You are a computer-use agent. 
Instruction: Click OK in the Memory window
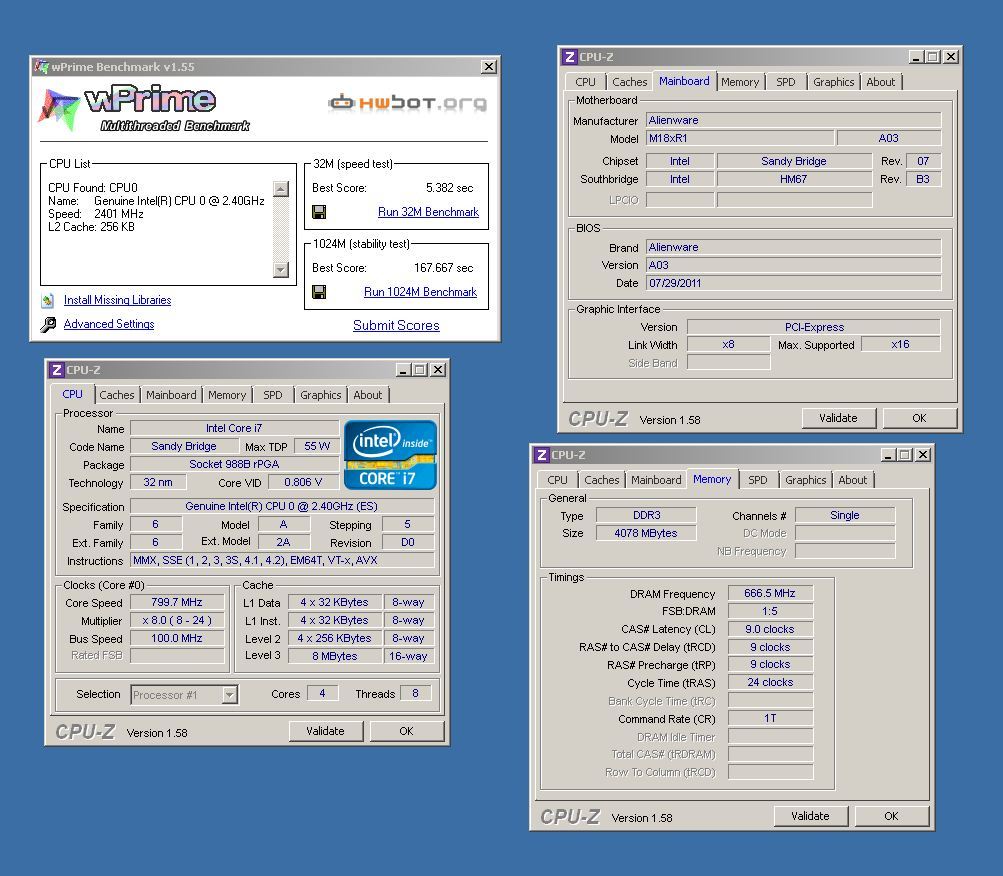(891, 816)
